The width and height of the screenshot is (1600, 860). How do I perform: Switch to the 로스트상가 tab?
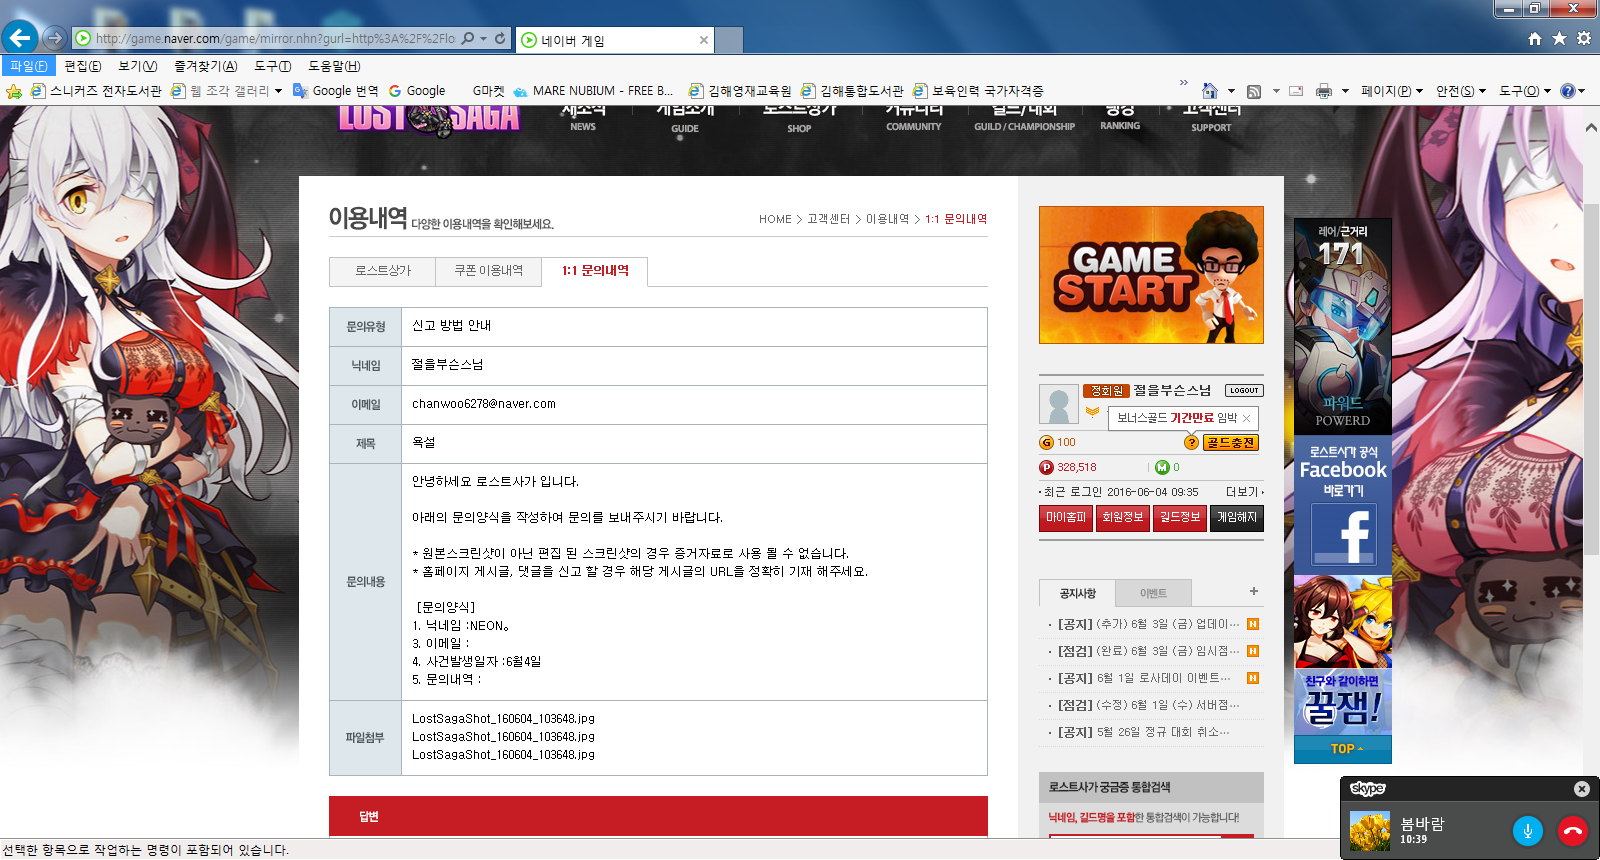click(383, 271)
